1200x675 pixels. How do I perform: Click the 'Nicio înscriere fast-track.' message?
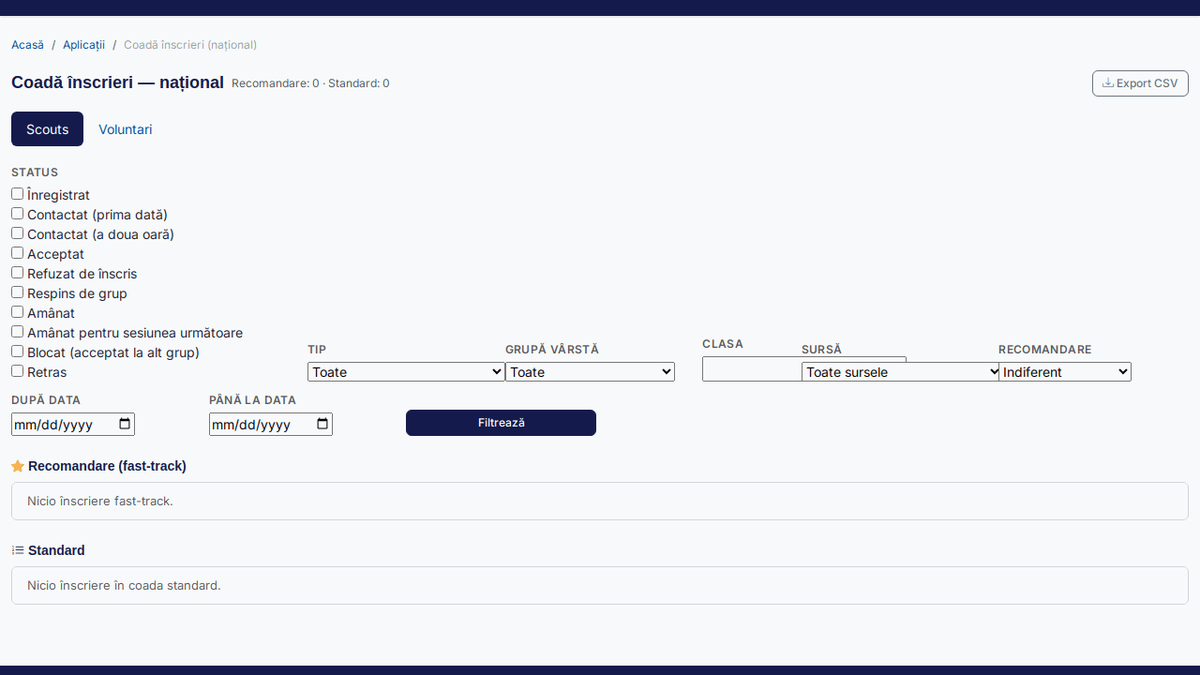click(x=100, y=501)
